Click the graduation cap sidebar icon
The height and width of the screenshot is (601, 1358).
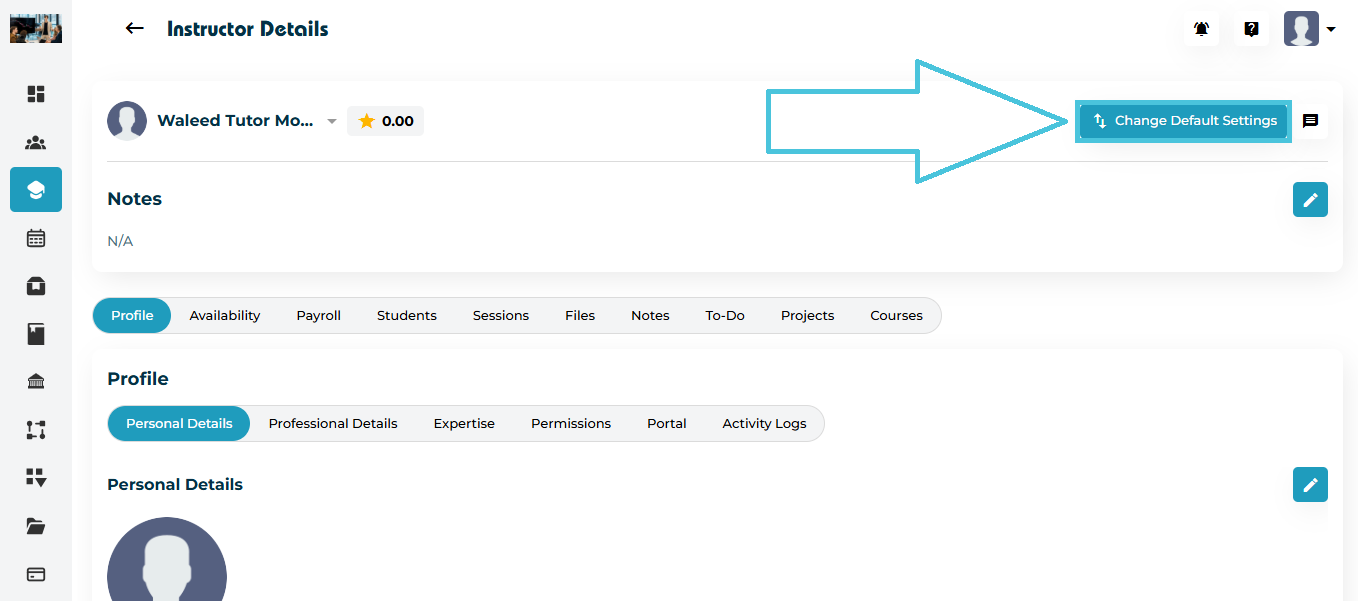pyautogui.click(x=36, y=190)
